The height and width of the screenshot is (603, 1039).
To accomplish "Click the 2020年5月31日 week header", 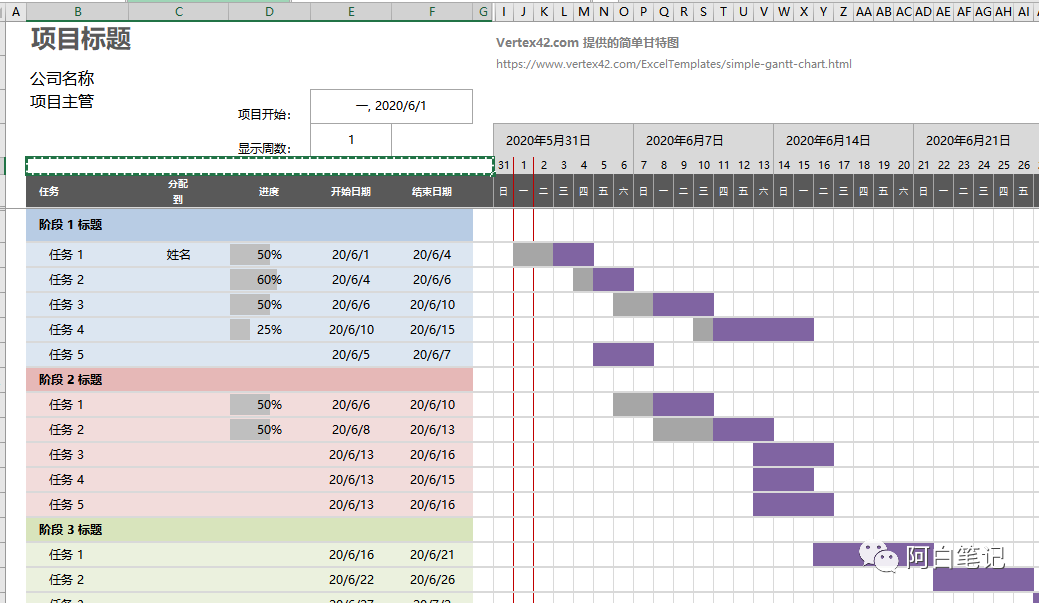I will click(563, 140).
